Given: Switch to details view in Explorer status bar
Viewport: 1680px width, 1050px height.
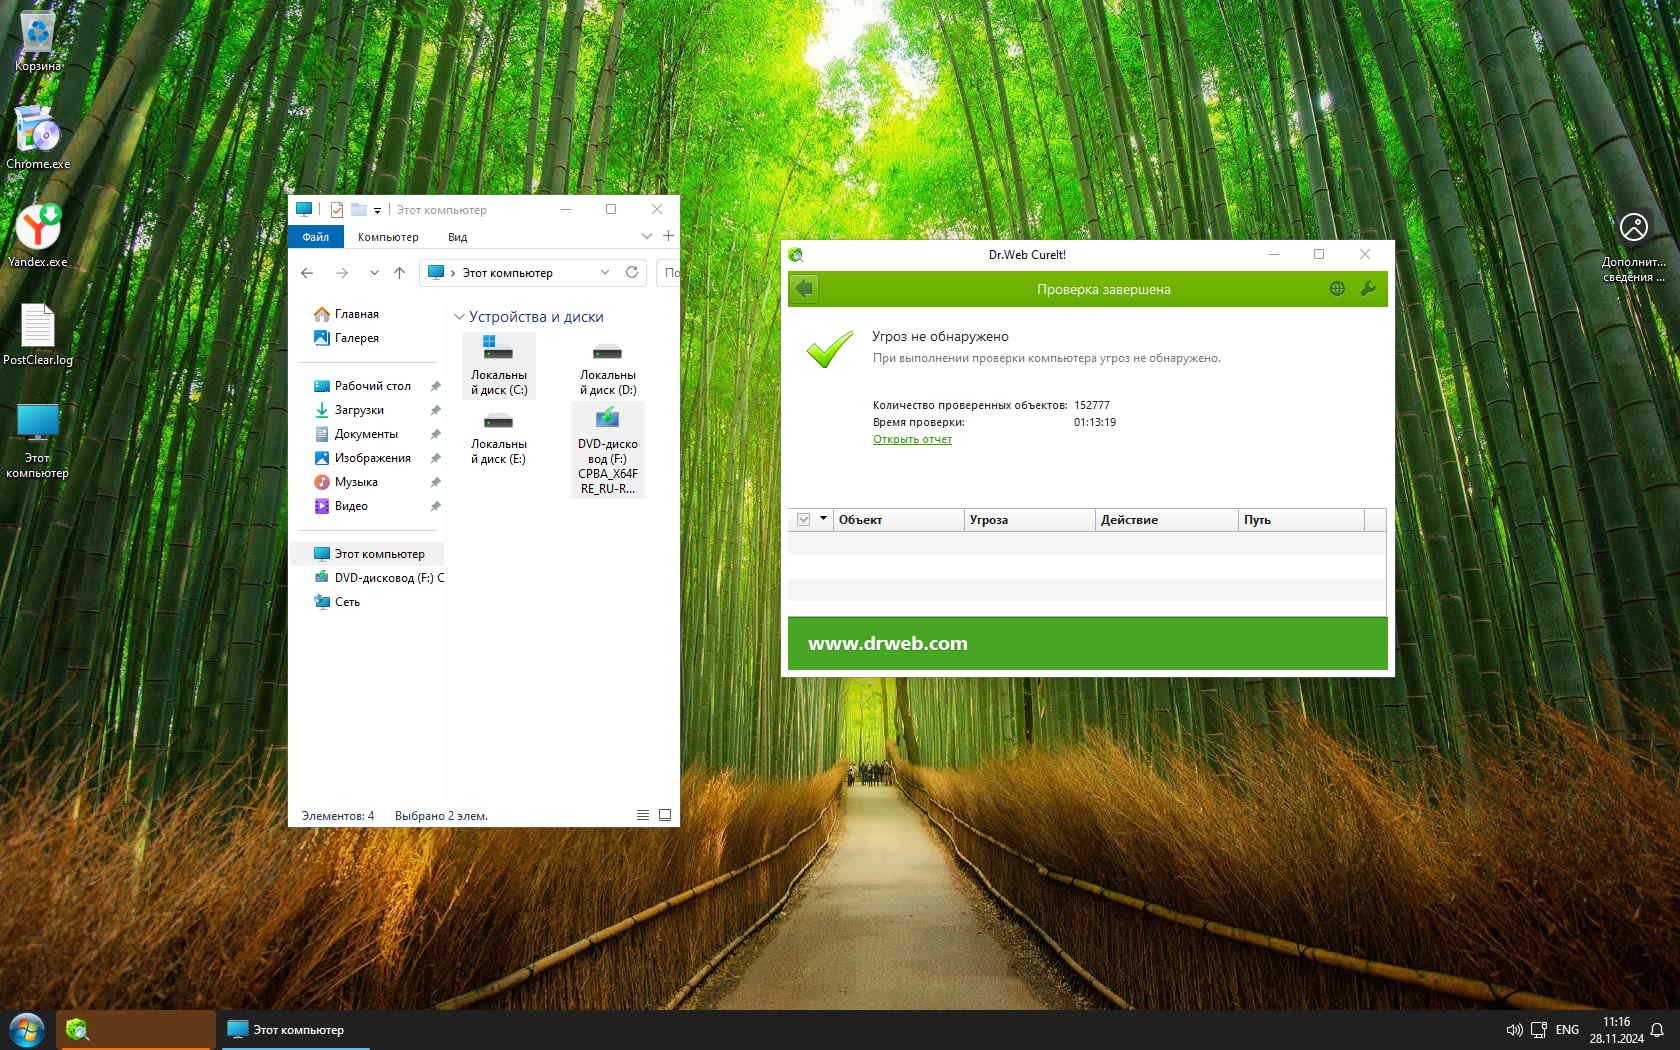Looking at the screenshot, I should [643, 815].
